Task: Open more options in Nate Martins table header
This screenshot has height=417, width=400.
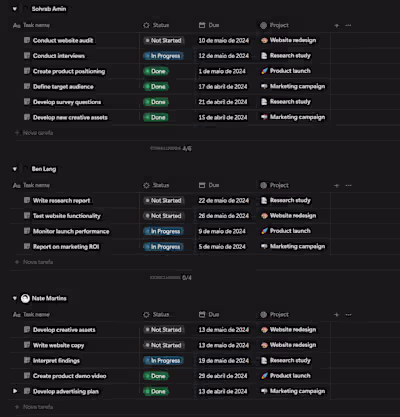Action: [348, 315]
